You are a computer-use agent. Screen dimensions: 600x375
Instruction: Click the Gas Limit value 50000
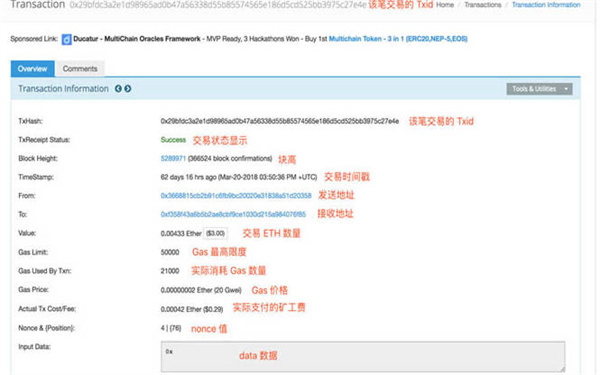click(170, 252)
